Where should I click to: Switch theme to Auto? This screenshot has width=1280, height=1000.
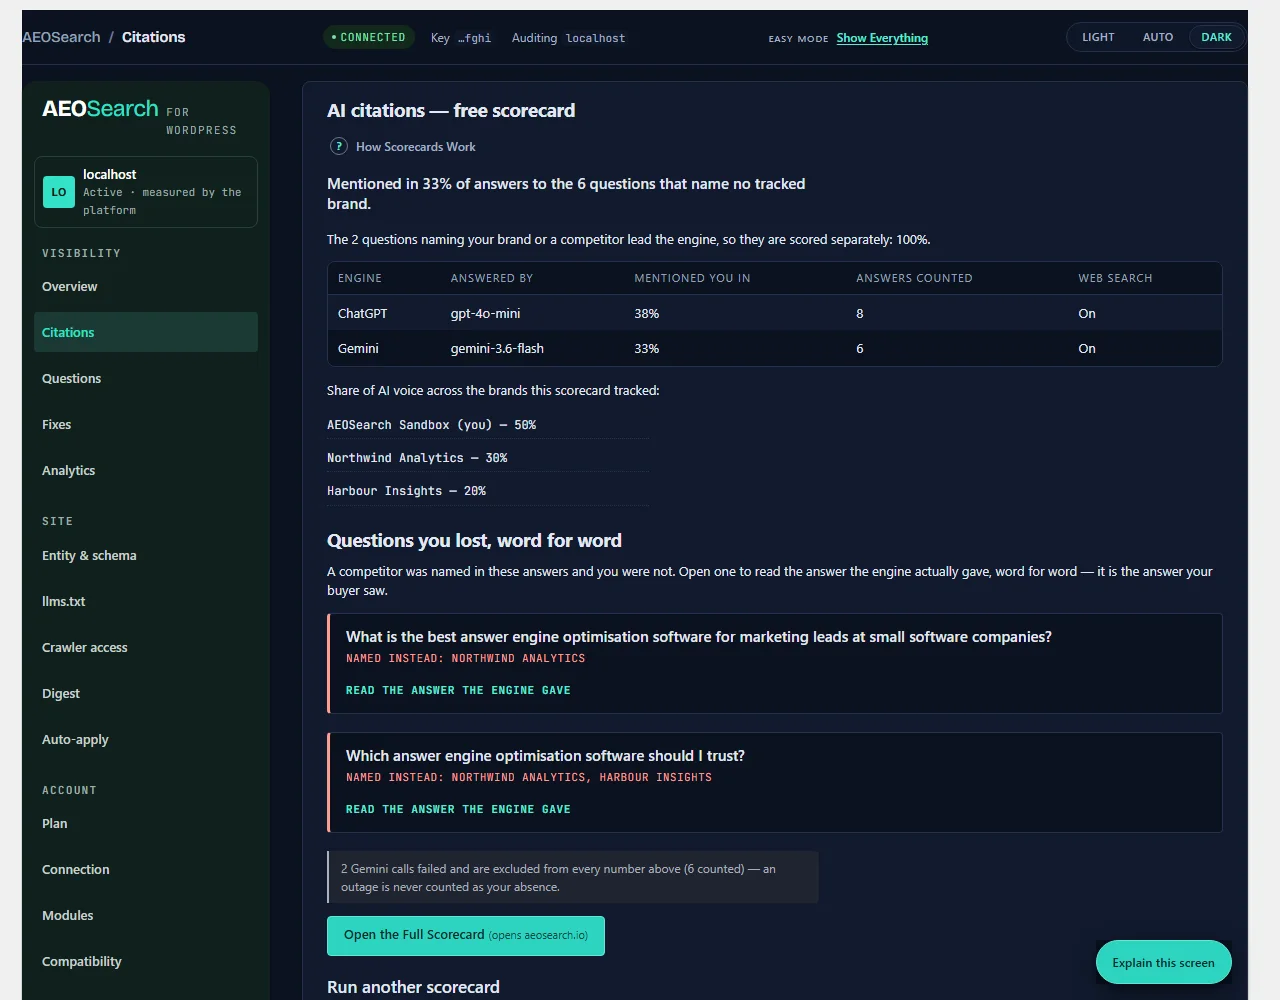pyautogui.click(x=1158, y=37)
